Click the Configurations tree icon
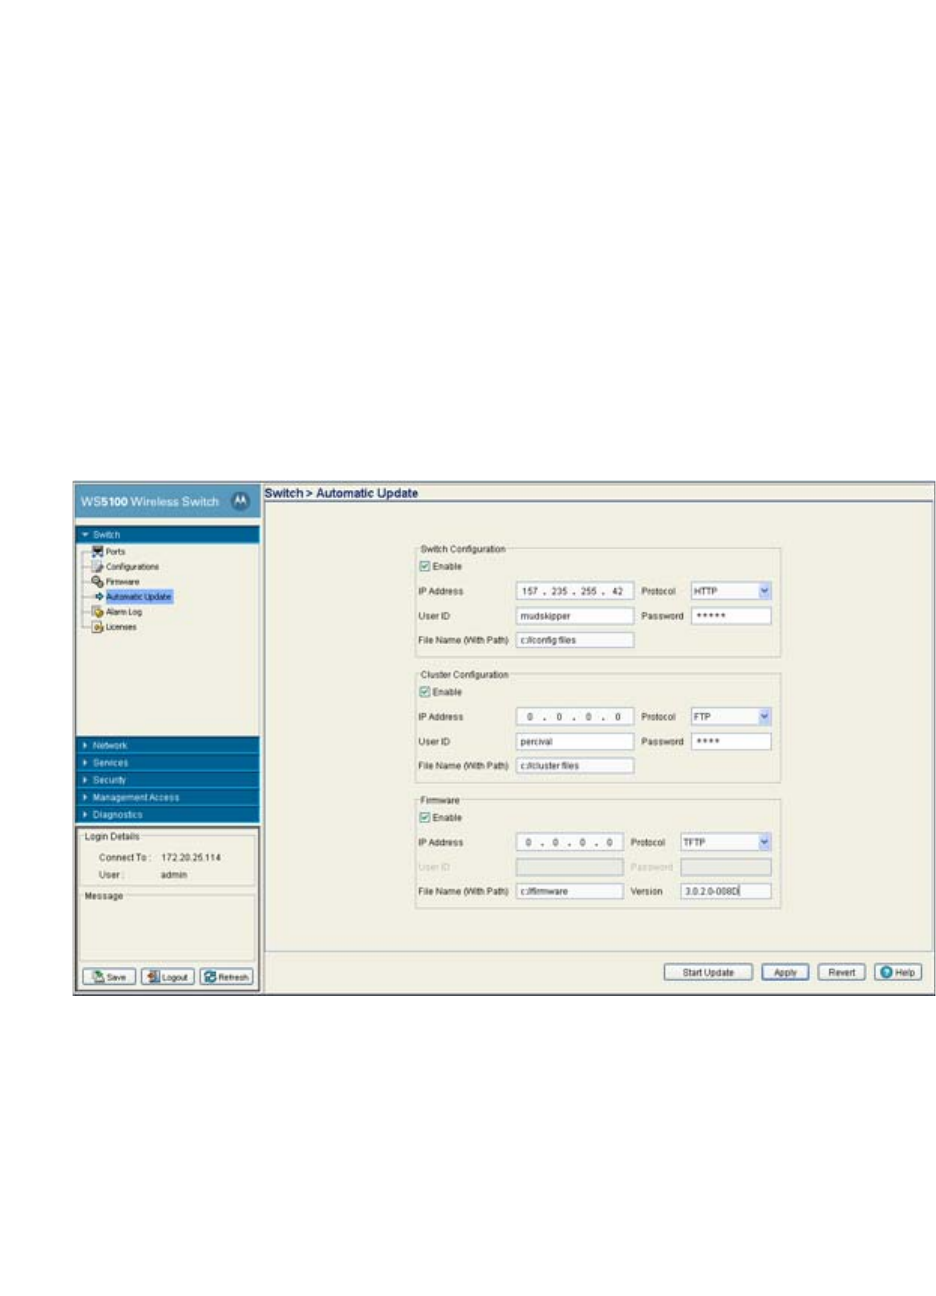 (x=98, y=566)
